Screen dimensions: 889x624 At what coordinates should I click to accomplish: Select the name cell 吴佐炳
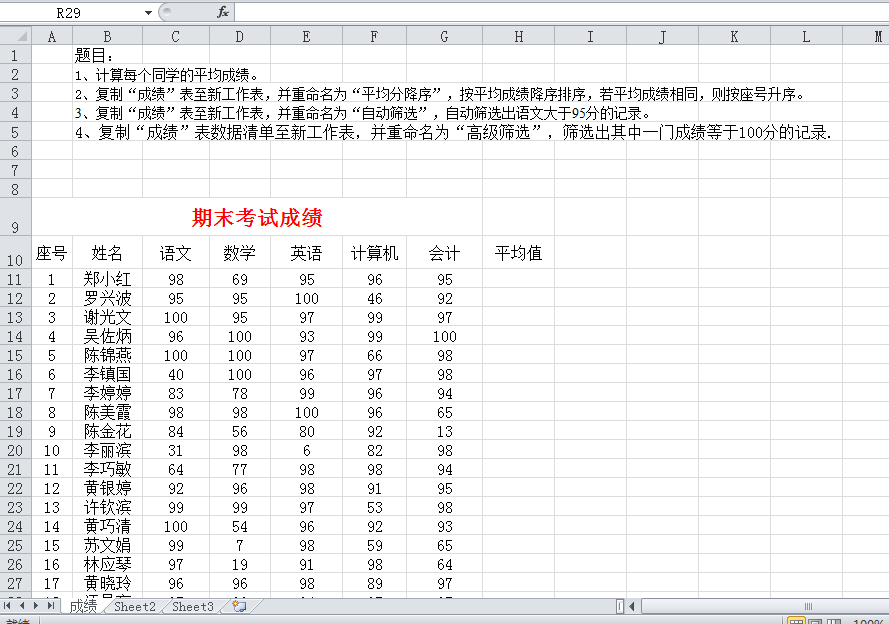point(107,336)
